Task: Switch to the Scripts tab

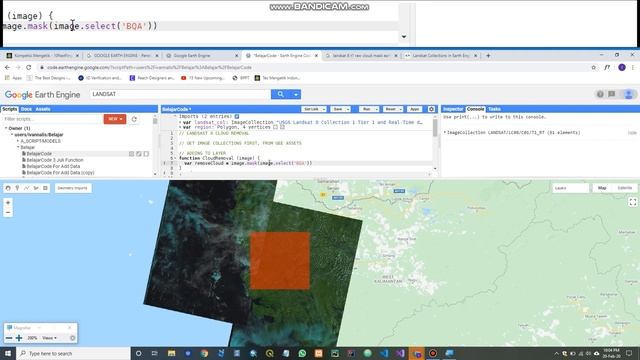Action: 9,109
